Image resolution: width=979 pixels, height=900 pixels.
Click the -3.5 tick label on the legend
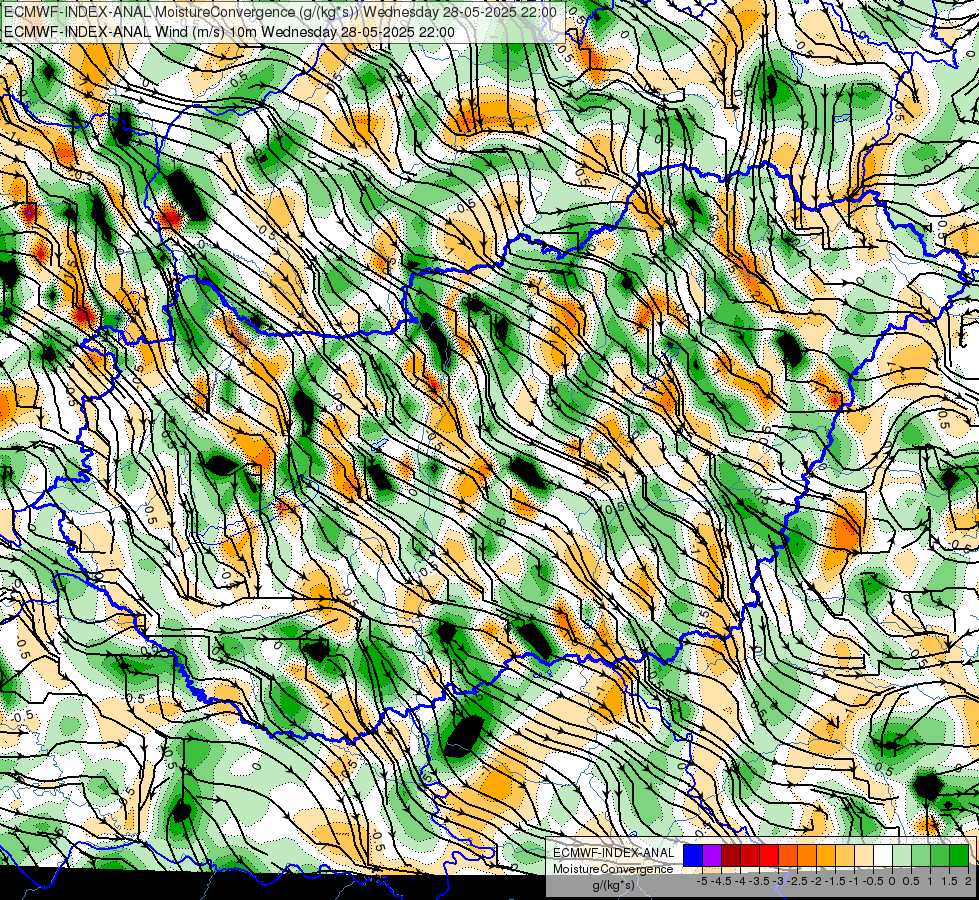click(x=759, y=881)
